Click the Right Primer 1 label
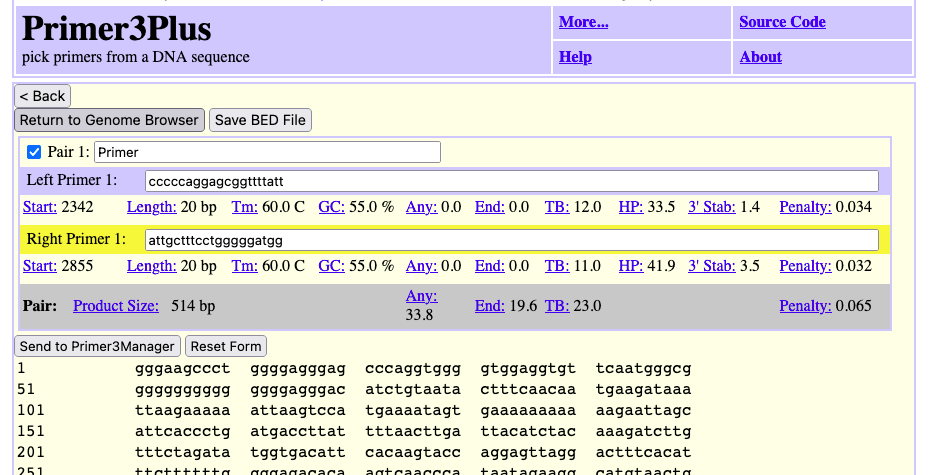Viewport: 941px width, 475px height. pyautogui.click(x=76, y=240)
